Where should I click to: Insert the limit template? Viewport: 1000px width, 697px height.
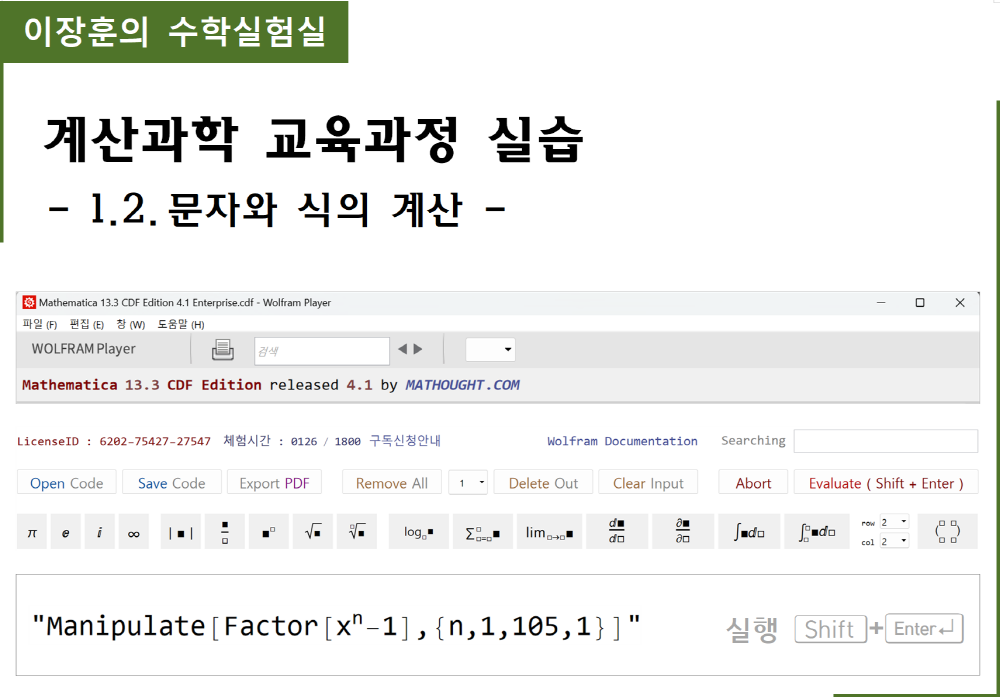click(x=549, y=532)
